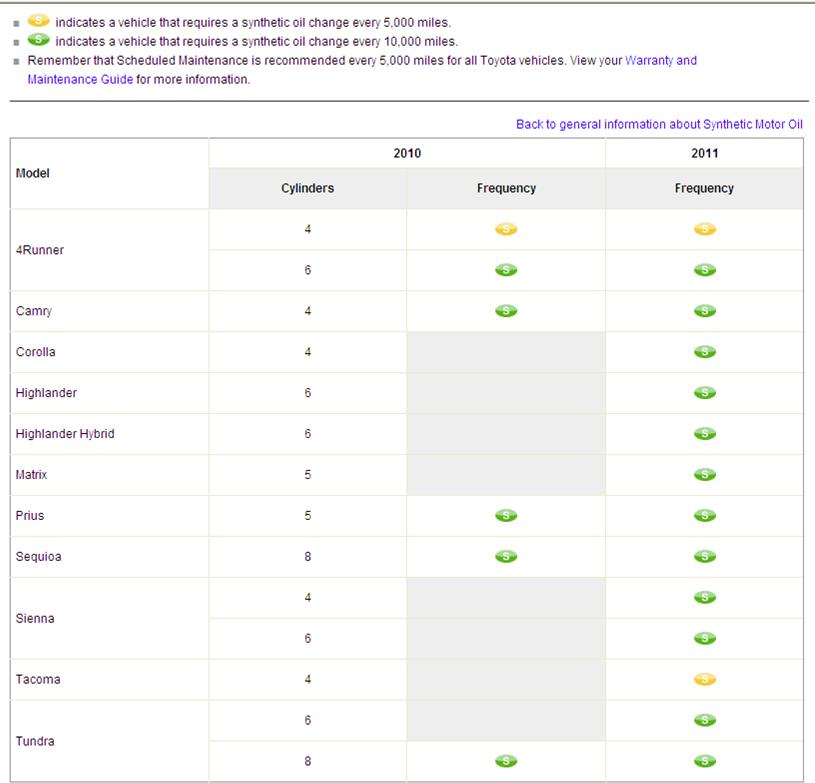Click the legend text about 5,000 miles oil change

tap(253, 23)
